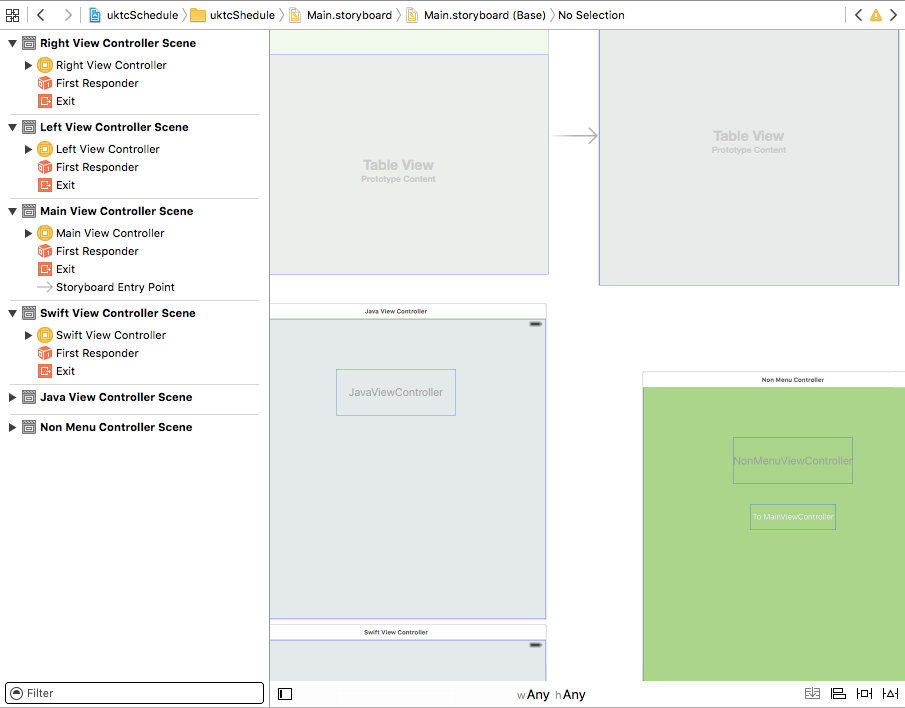Open the related items grid icon
The image size is (905, 708).
(x=12, y=15)
